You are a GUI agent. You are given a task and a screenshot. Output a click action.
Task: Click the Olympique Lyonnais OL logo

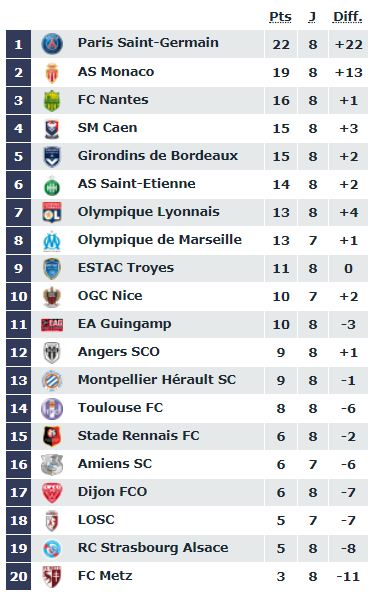coord(52,212)
